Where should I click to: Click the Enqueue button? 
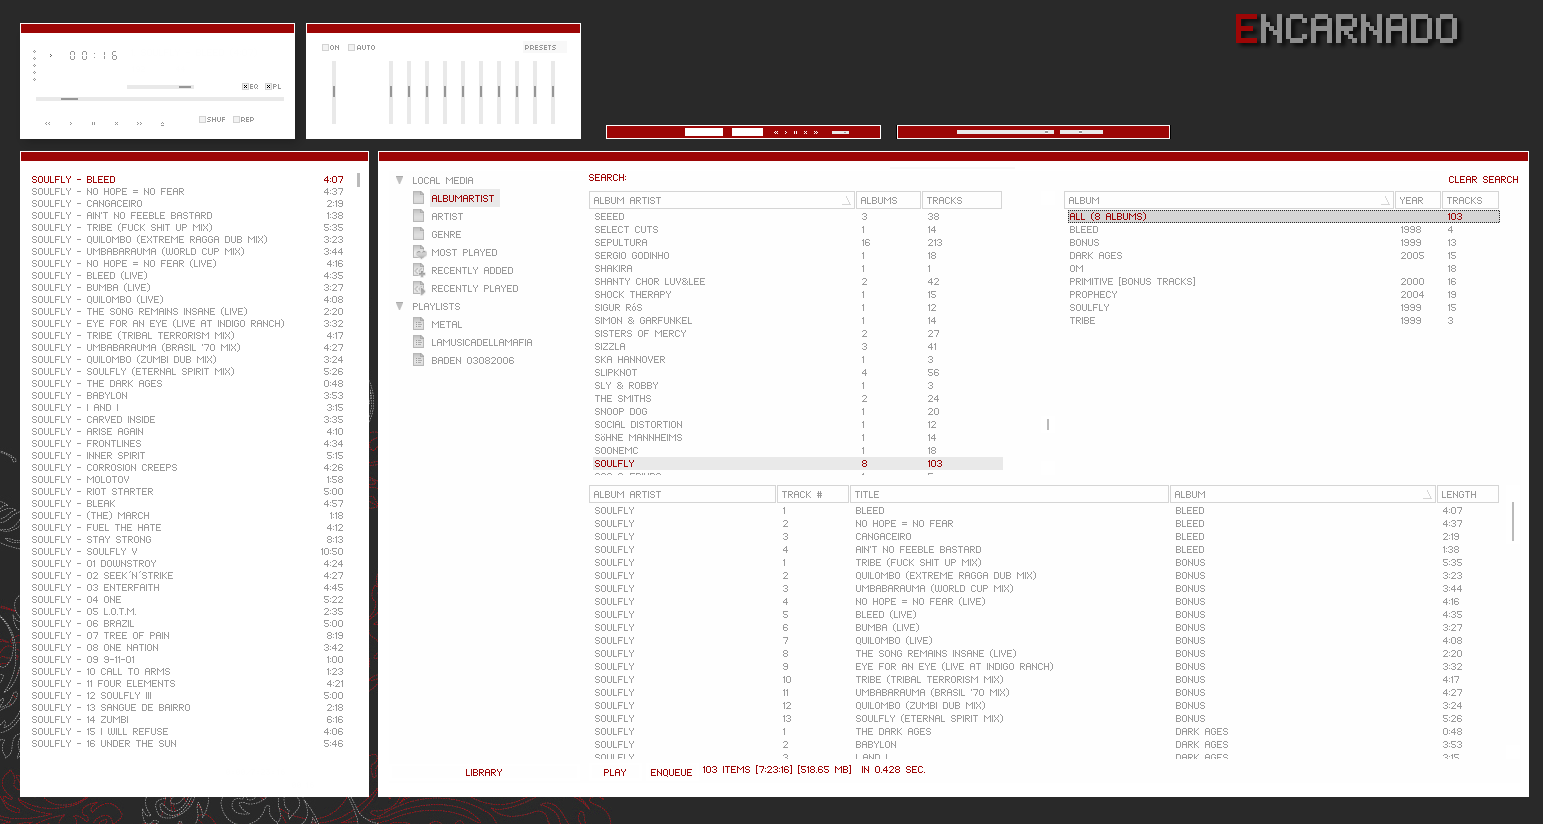click(x=671, y=772)
